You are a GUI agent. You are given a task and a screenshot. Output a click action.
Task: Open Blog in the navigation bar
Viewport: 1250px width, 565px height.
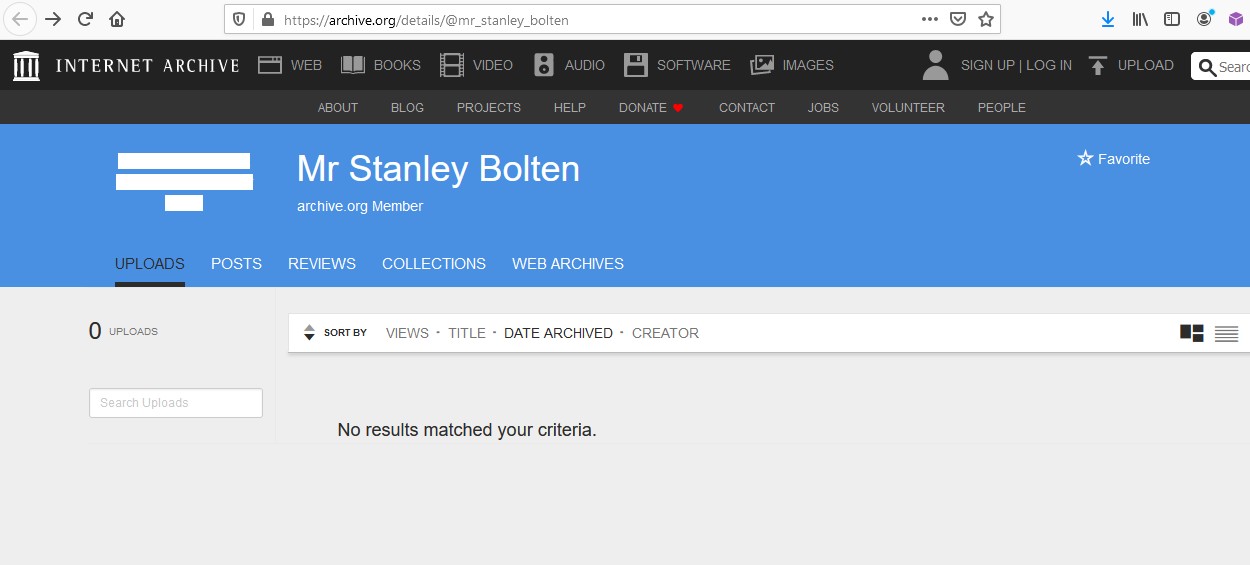[407, 108]
